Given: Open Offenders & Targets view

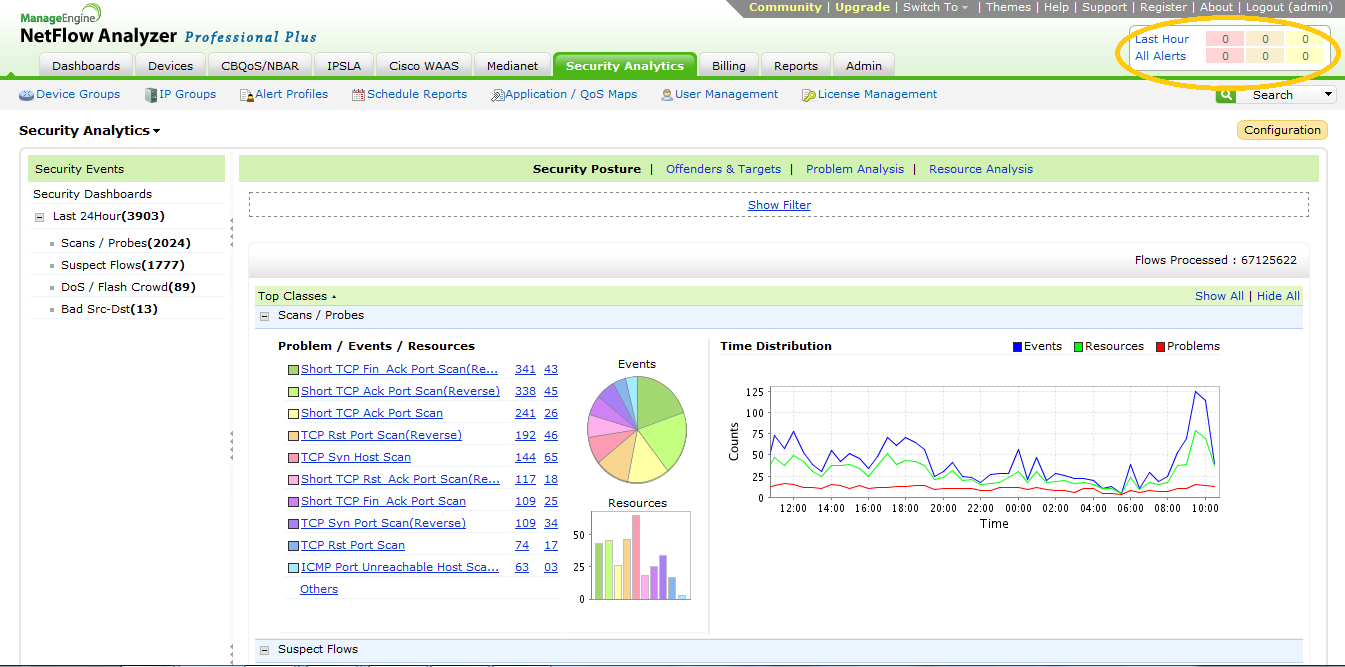Looking at the screenshot, I should click(x=723, y=169).
